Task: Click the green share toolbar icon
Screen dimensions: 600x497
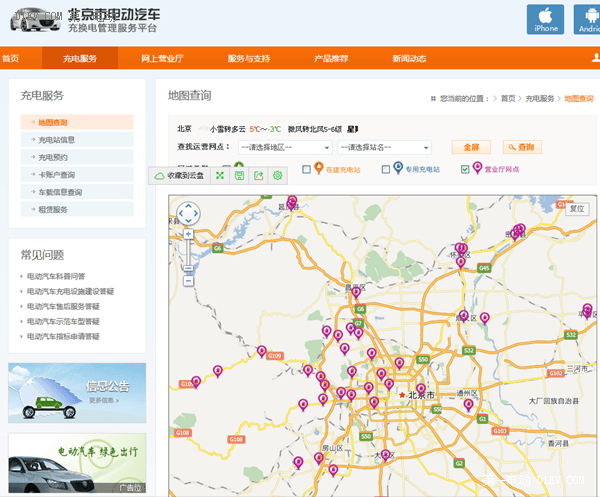Action: tap(259, 176)
